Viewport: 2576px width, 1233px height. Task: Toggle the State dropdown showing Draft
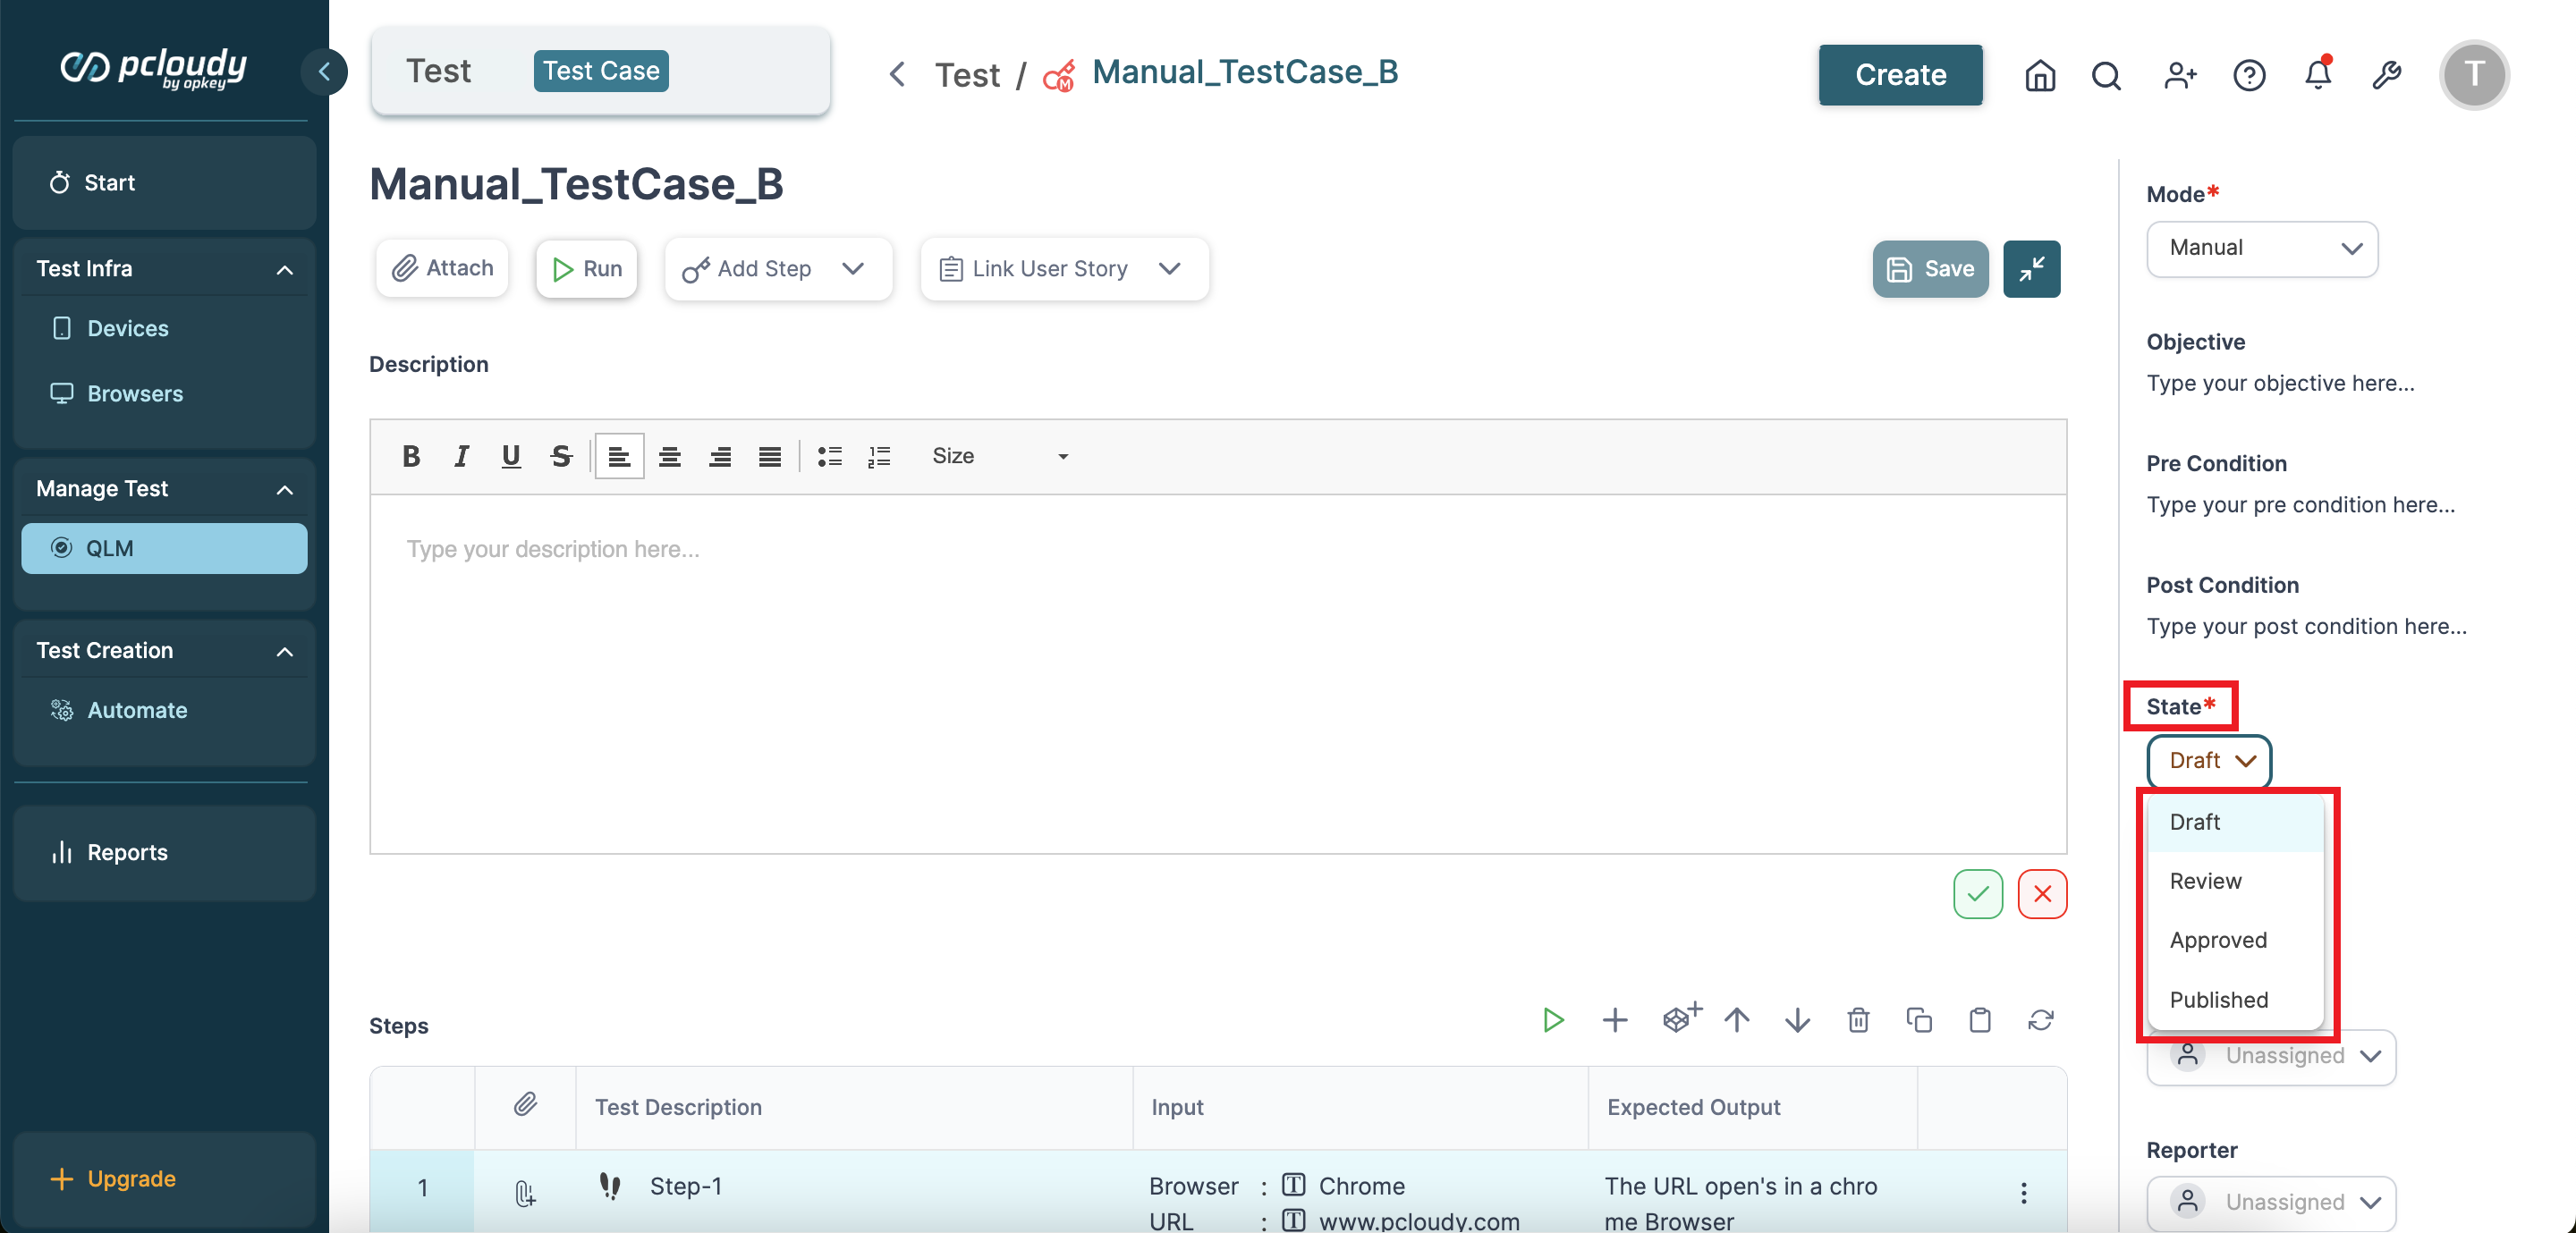point(2209,761)
